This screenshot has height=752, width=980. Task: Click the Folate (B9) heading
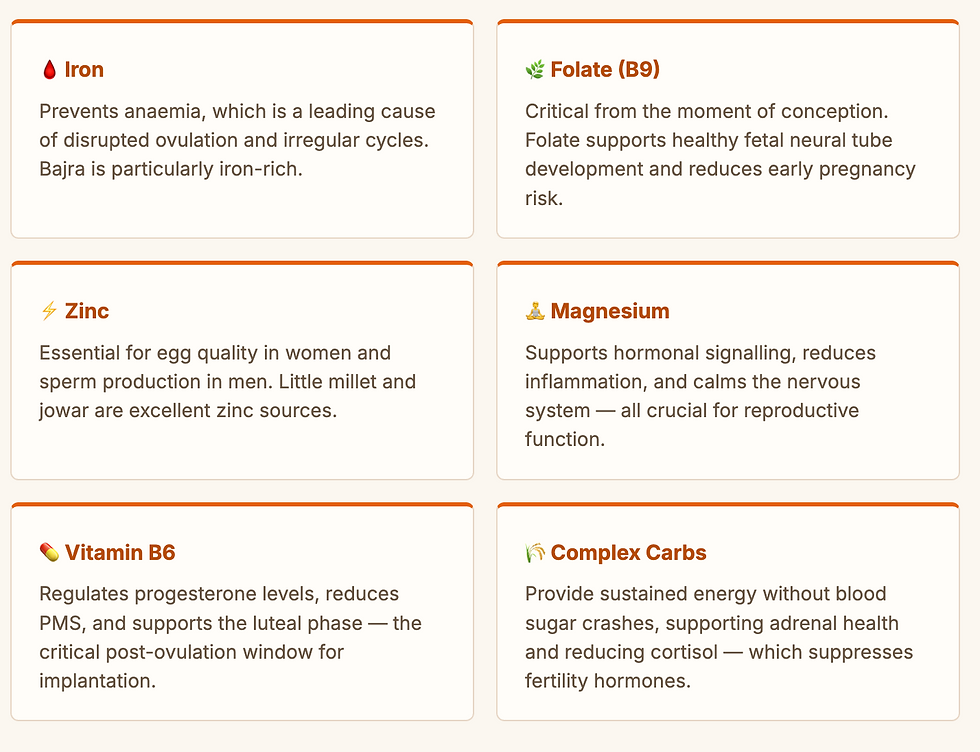(x=605, y=70)
